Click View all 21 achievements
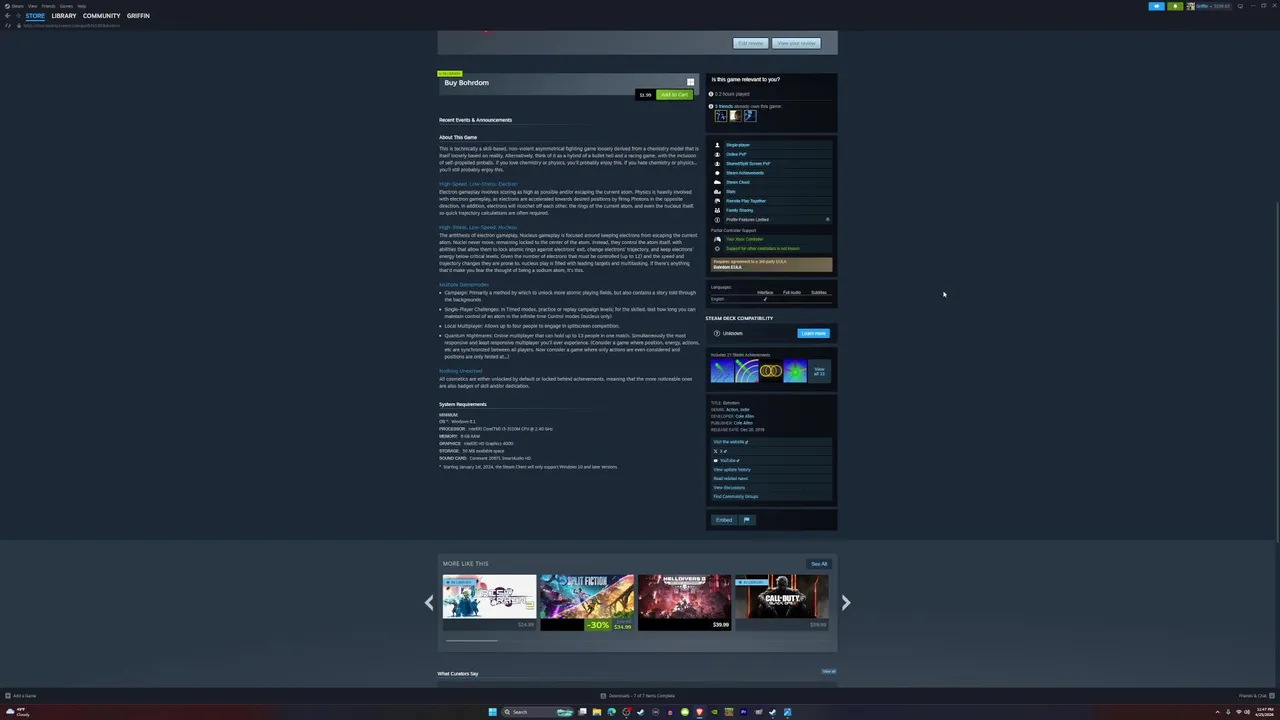Viewport: 1280px width, 720px height. [x=819, y=371]
